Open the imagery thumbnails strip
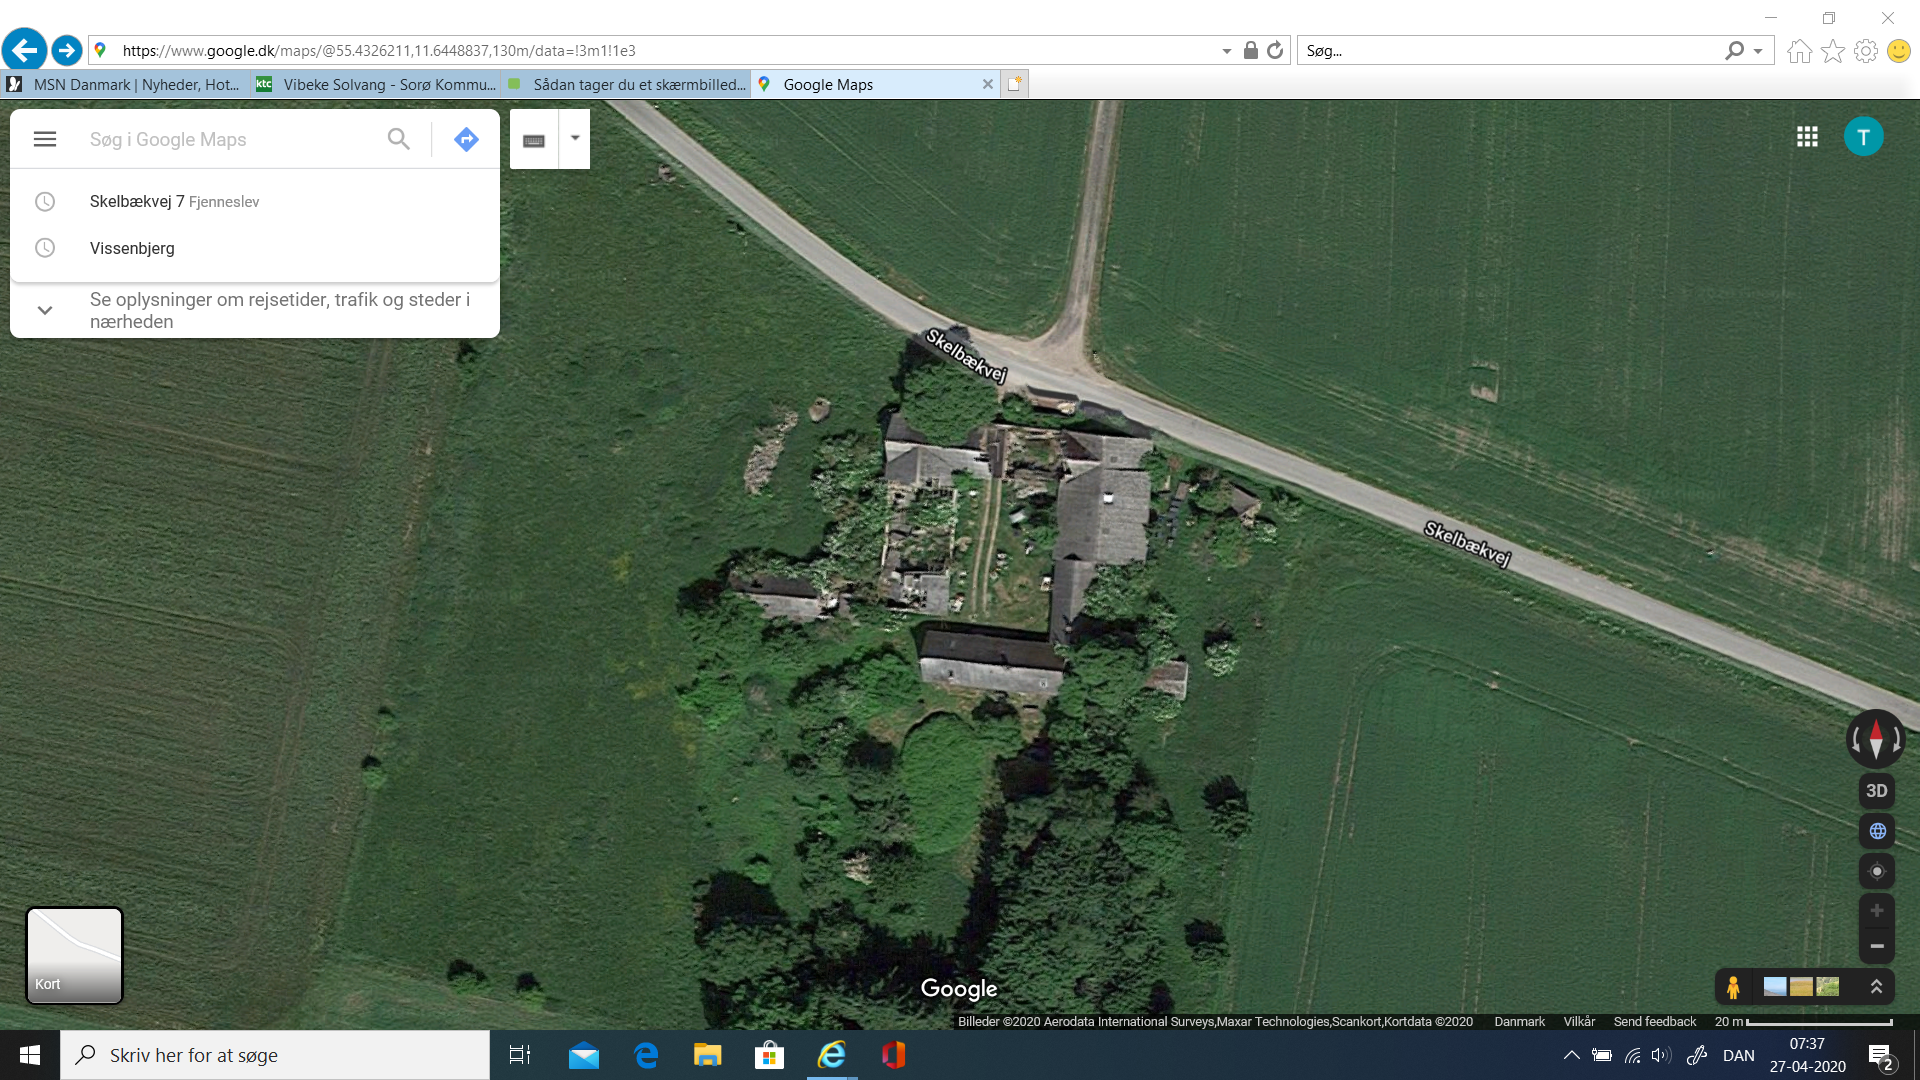This screenshot has height=1080, width=1920. [1801, 987]
